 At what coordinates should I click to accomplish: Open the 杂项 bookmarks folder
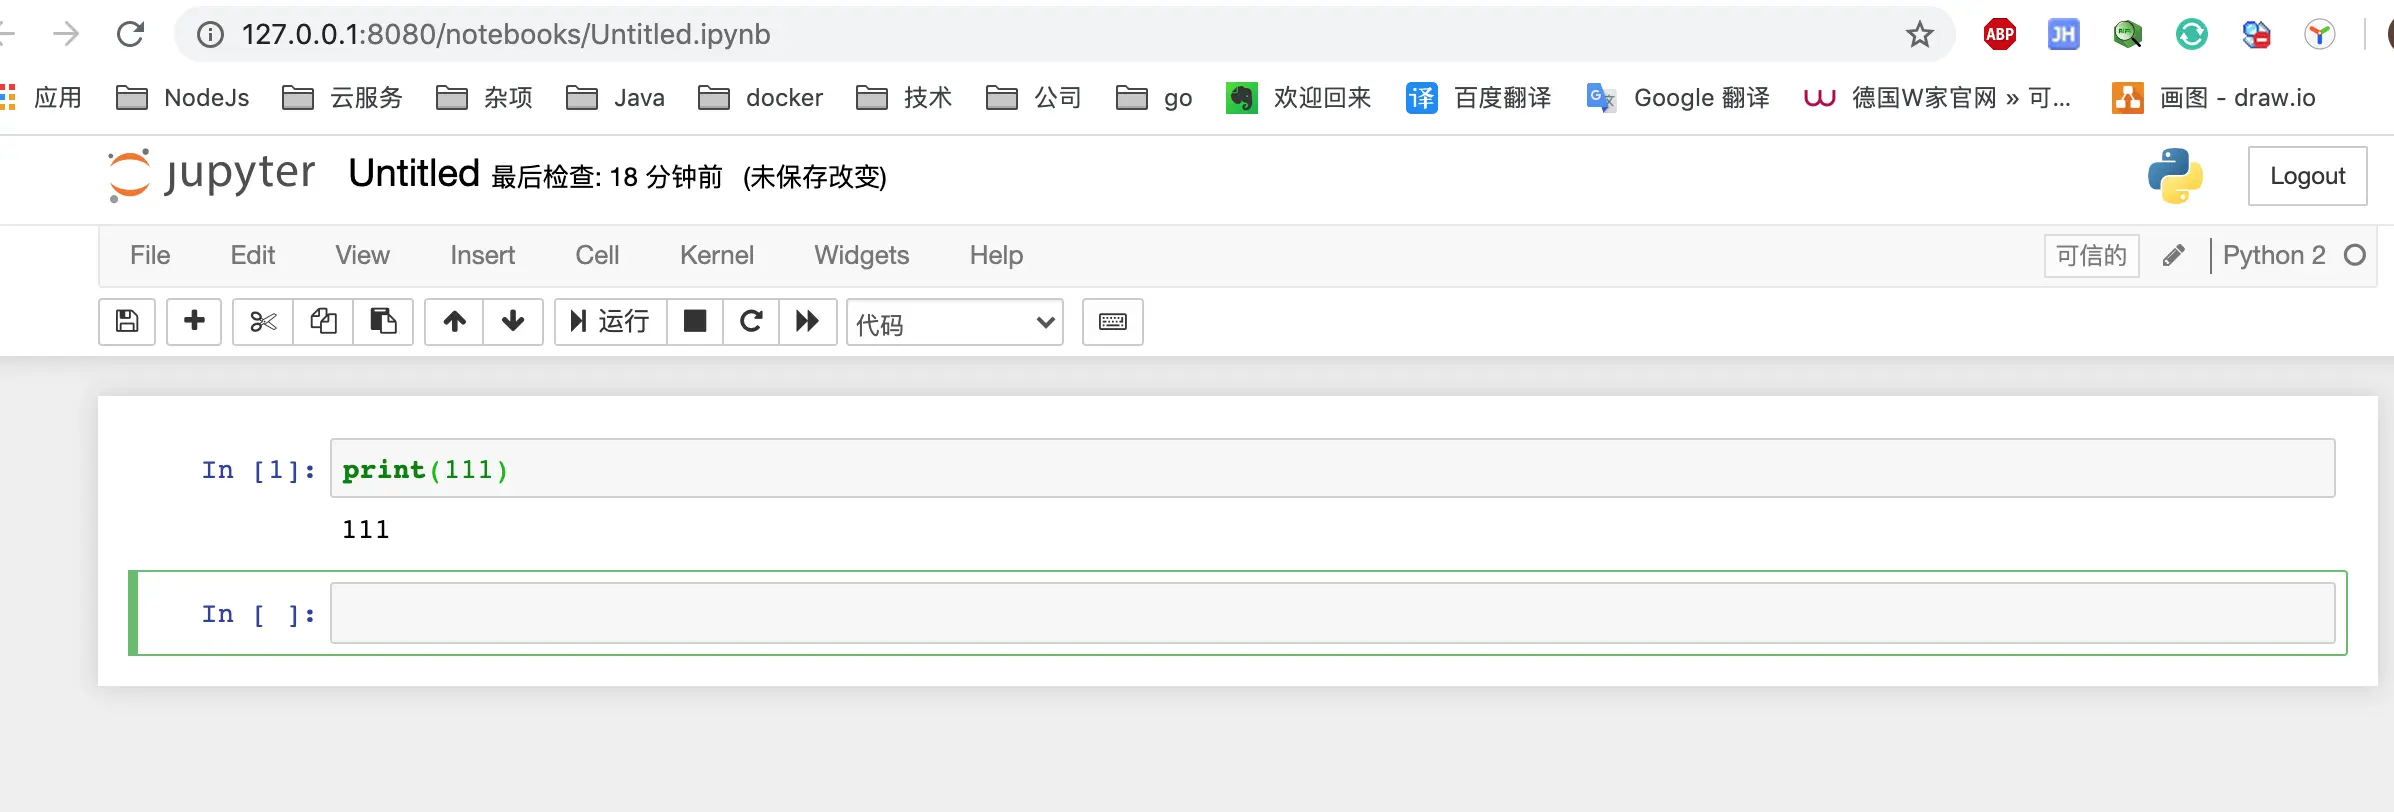pyautogui.click(x=485, y=98)
